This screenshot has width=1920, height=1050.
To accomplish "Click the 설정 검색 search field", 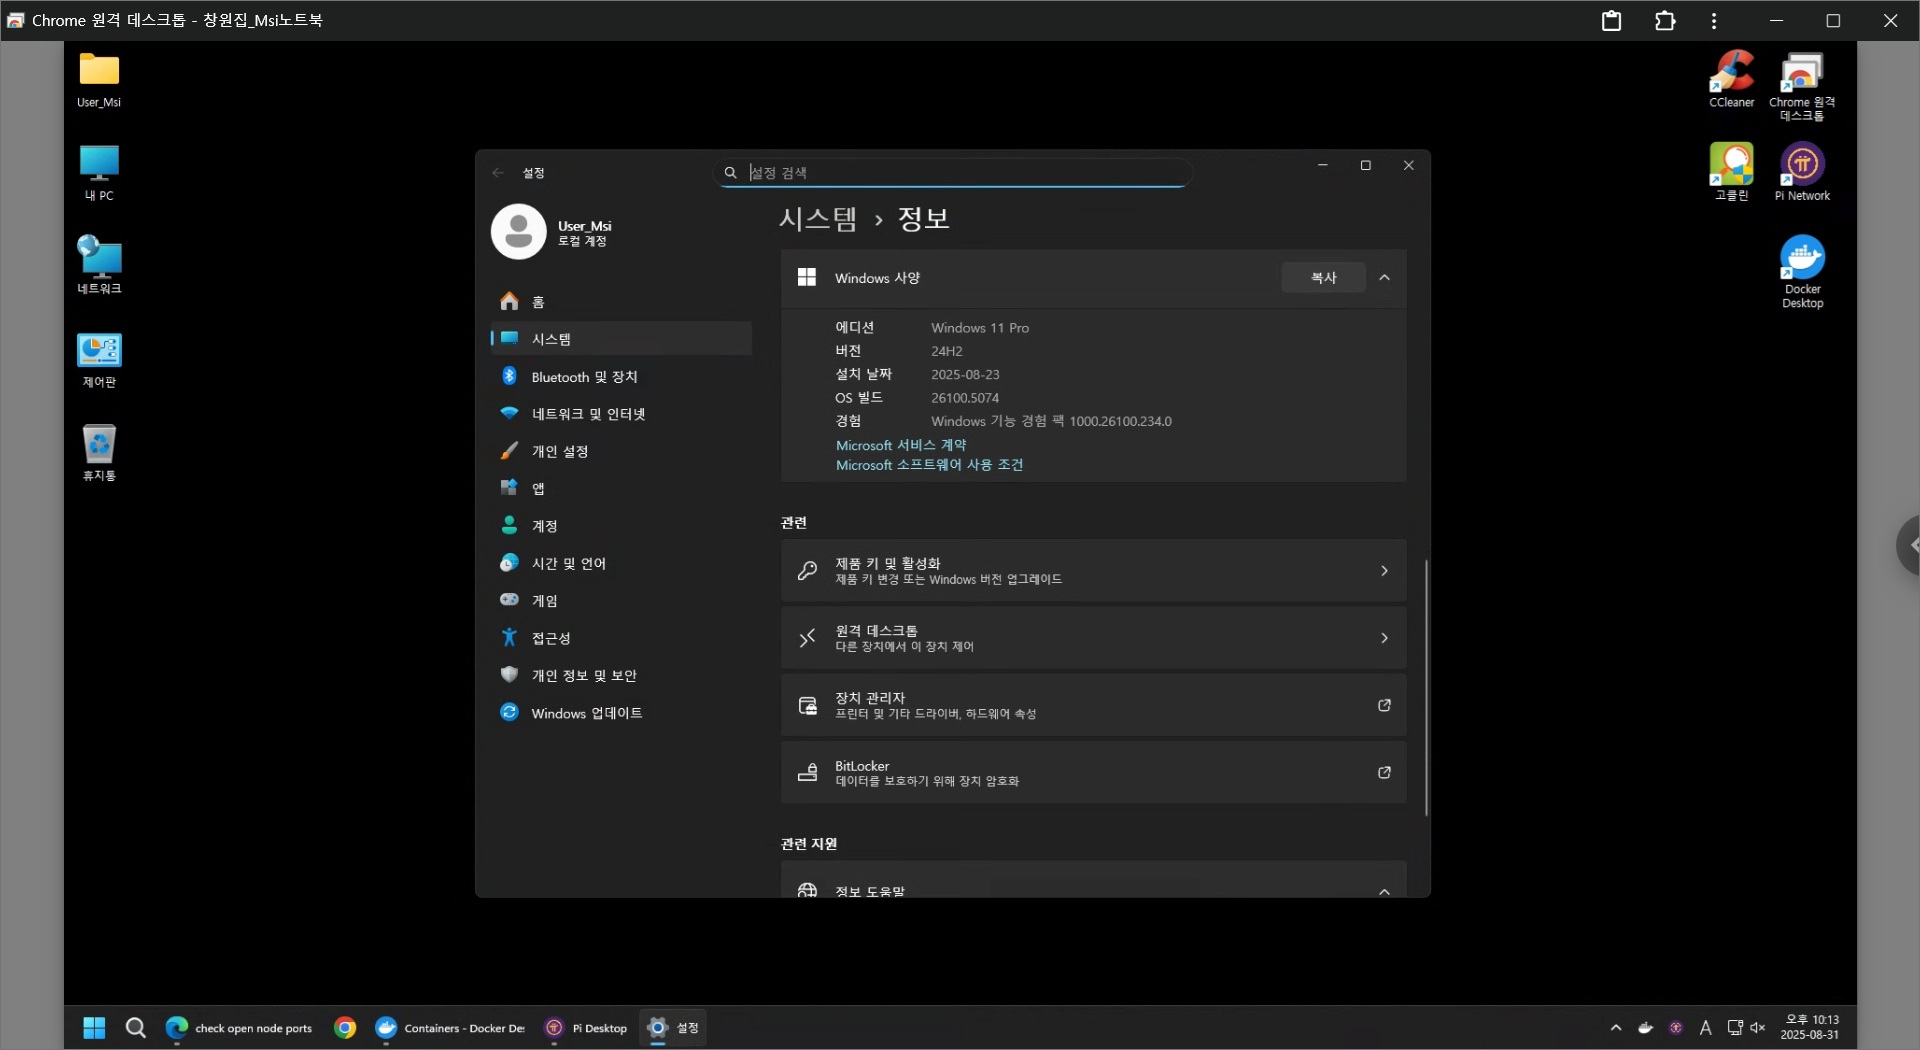I will (x=952, y=173).
